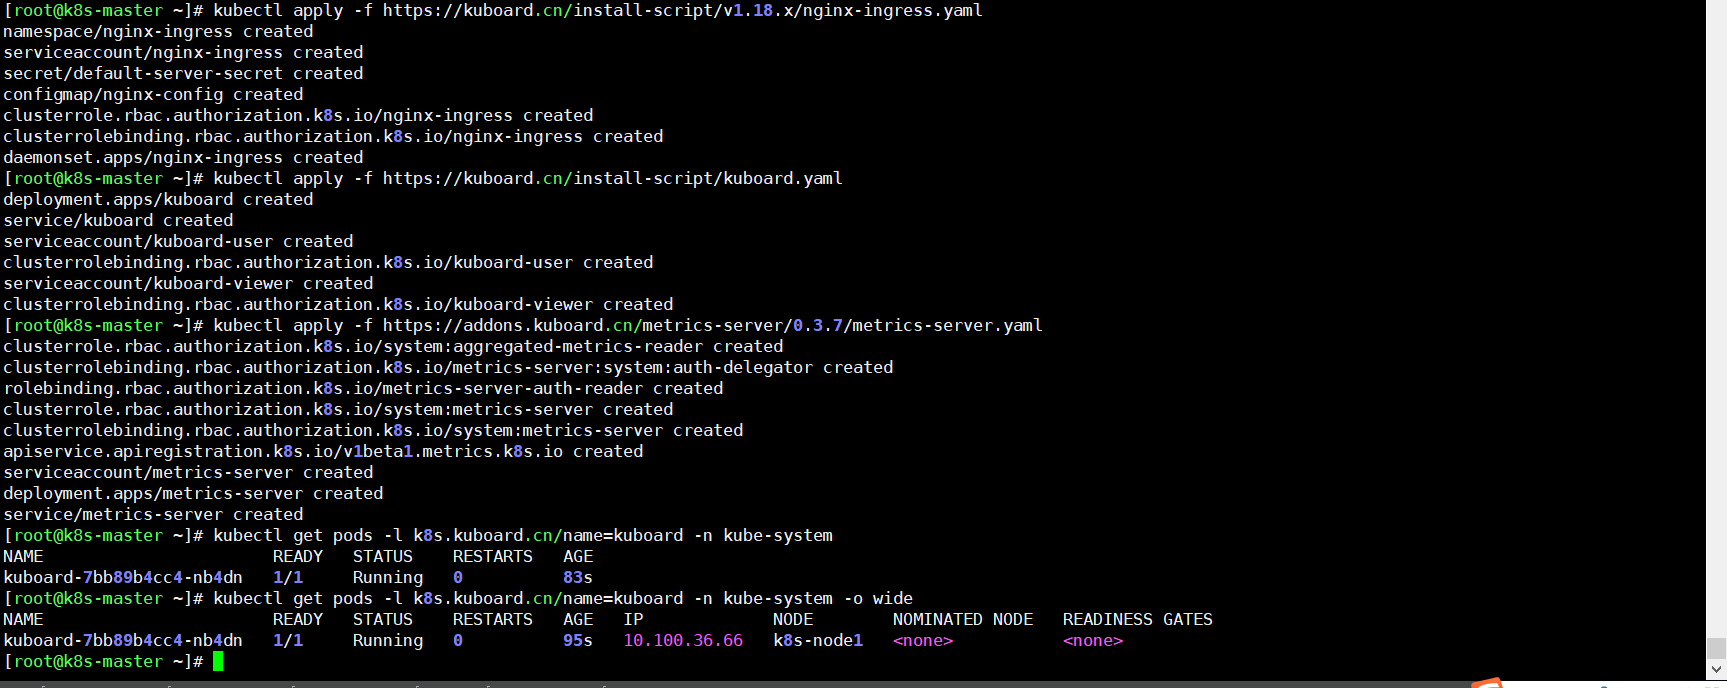
Task: Click the scroll-down arrow of the terminal scrollbar
Action: (x=1716, y=670)
